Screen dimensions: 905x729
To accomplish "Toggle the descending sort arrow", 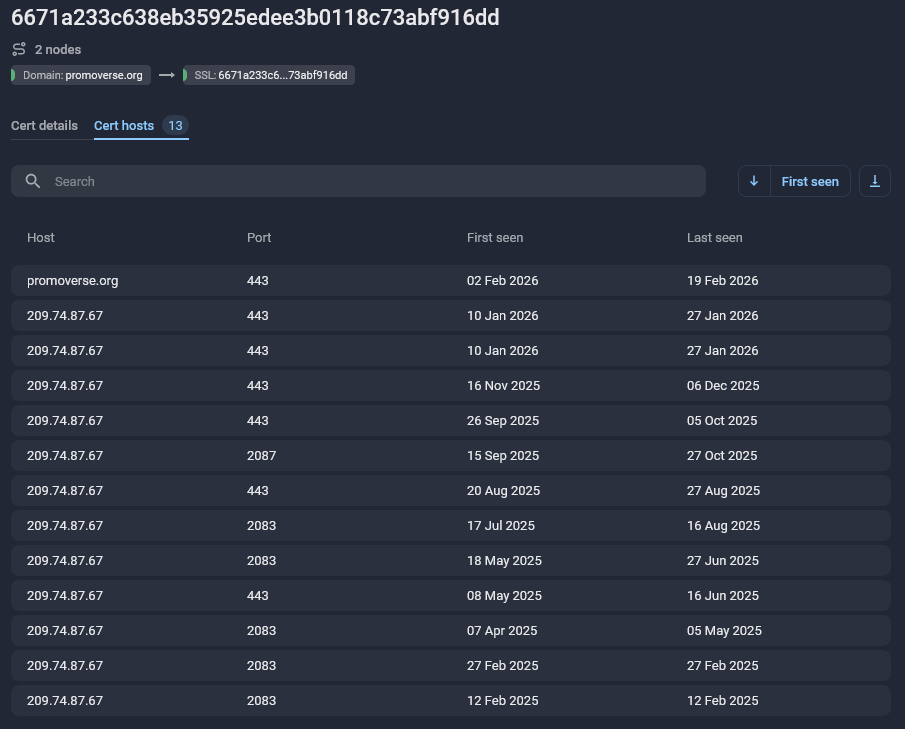I will [753, 181].
